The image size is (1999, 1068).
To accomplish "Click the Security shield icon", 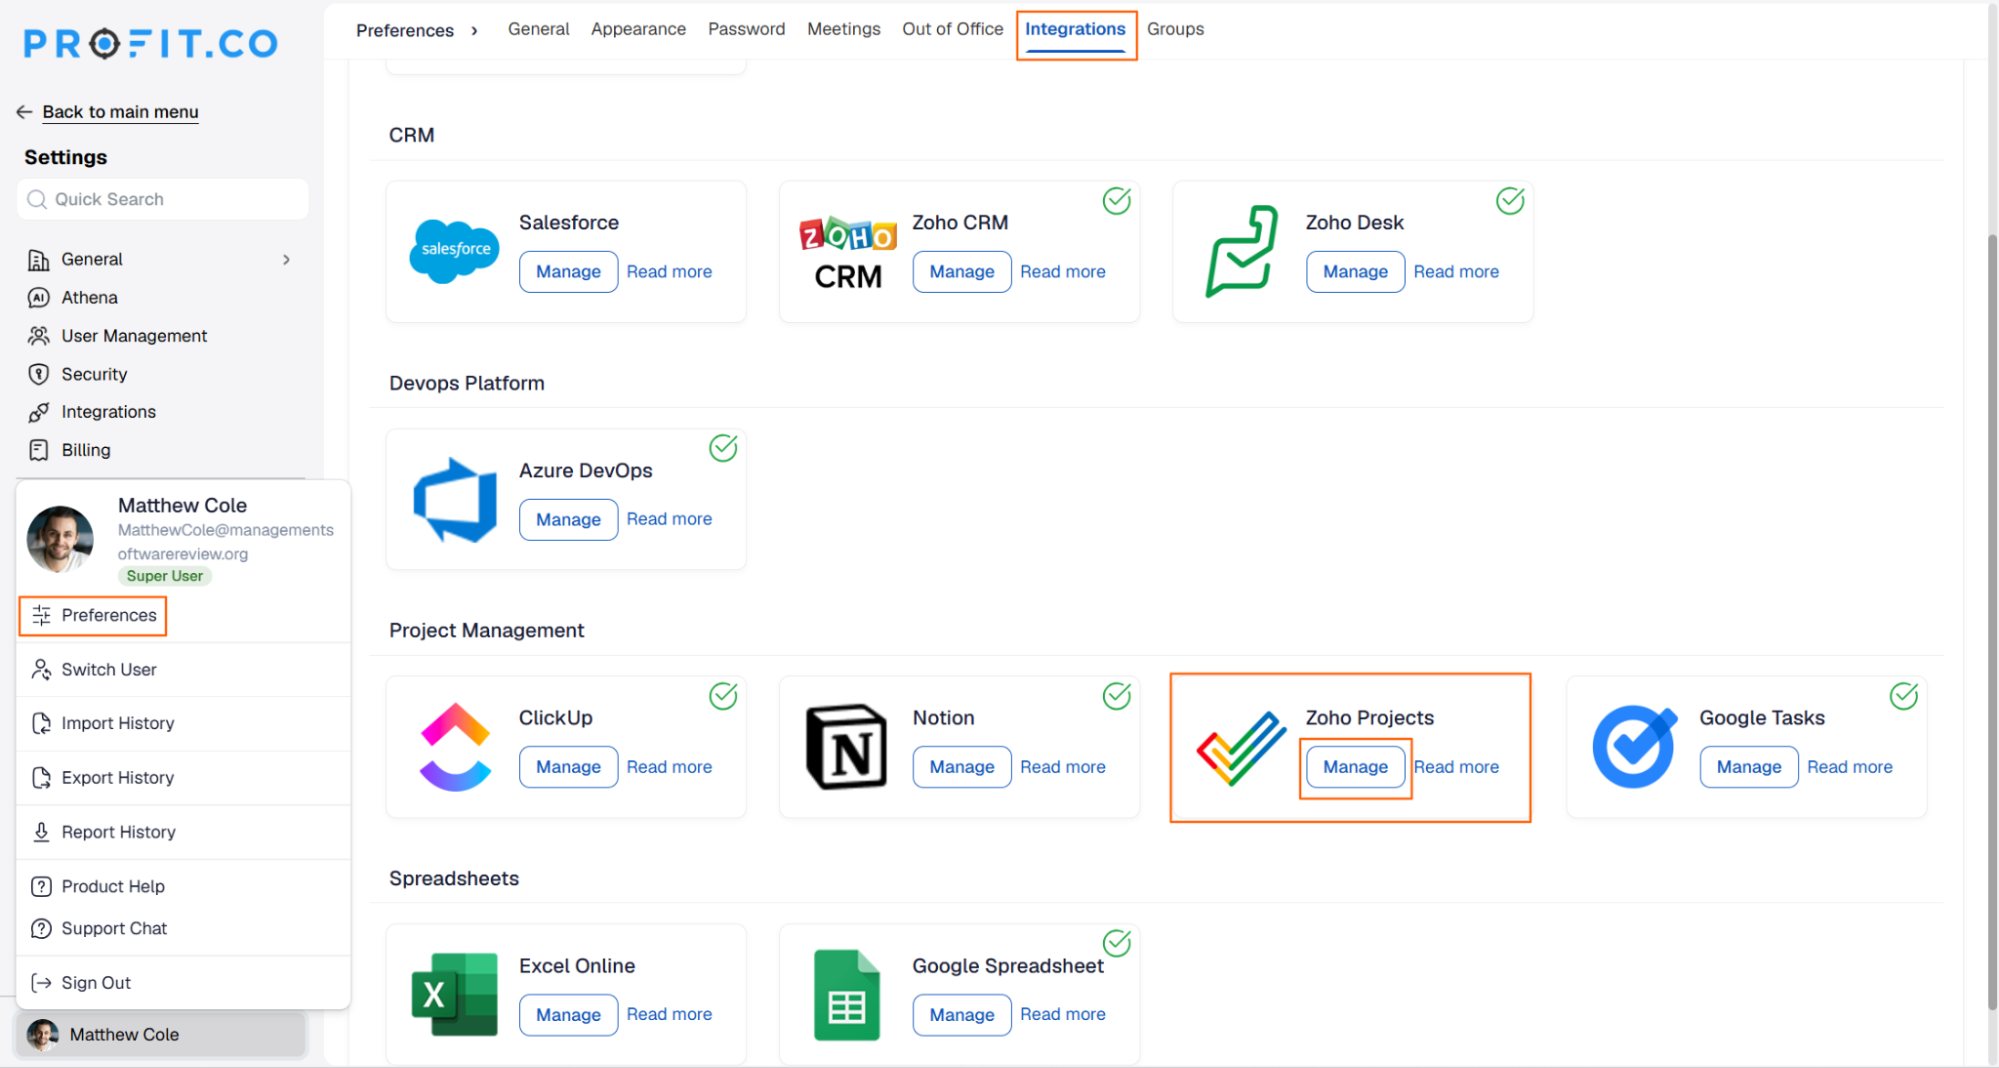I will coord(38,374).
